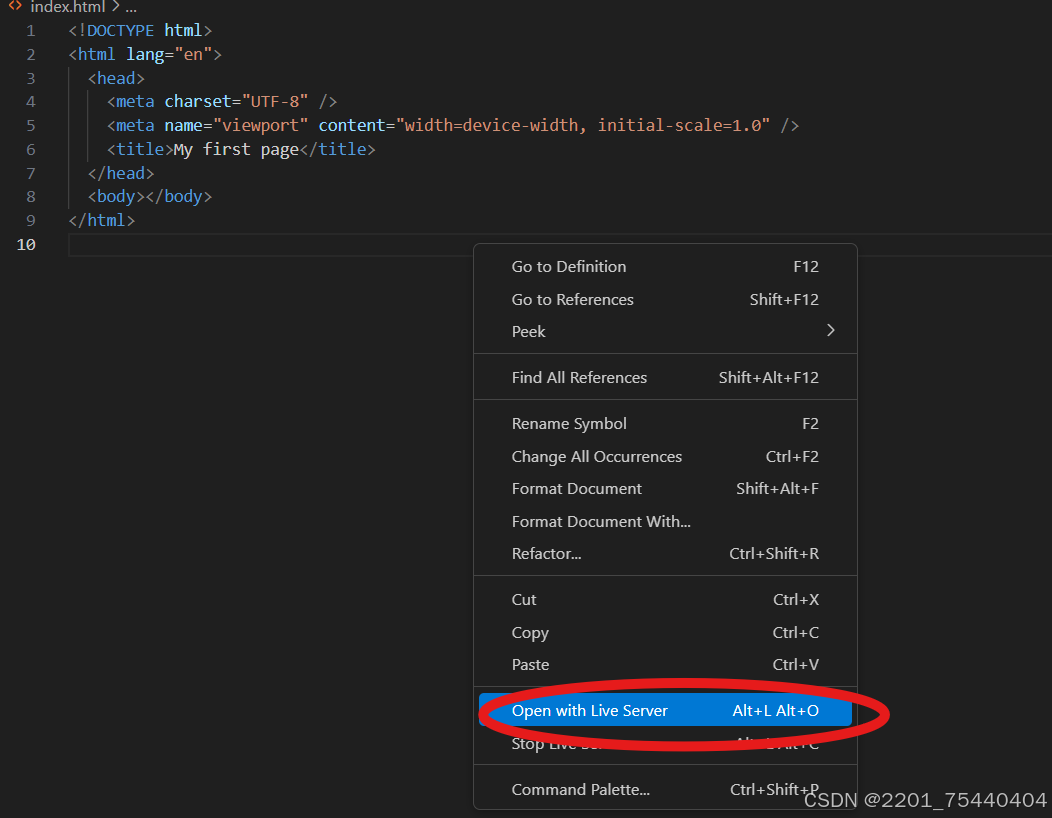Expand the Peek submenu

click(x=665, y=331)
